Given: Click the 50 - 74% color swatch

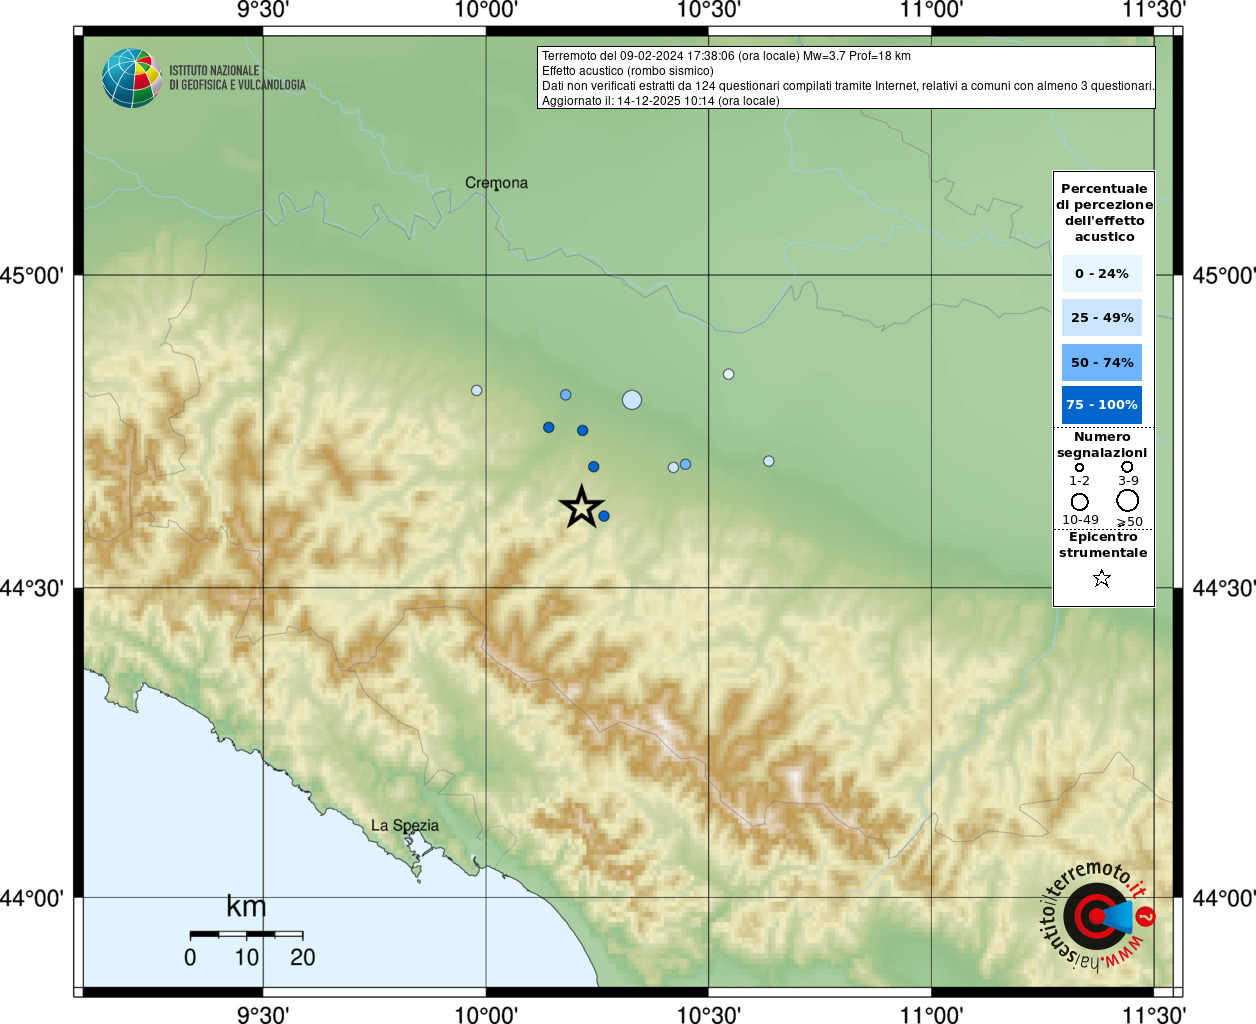Looking at the screenshot, I should coord(1102,362).
